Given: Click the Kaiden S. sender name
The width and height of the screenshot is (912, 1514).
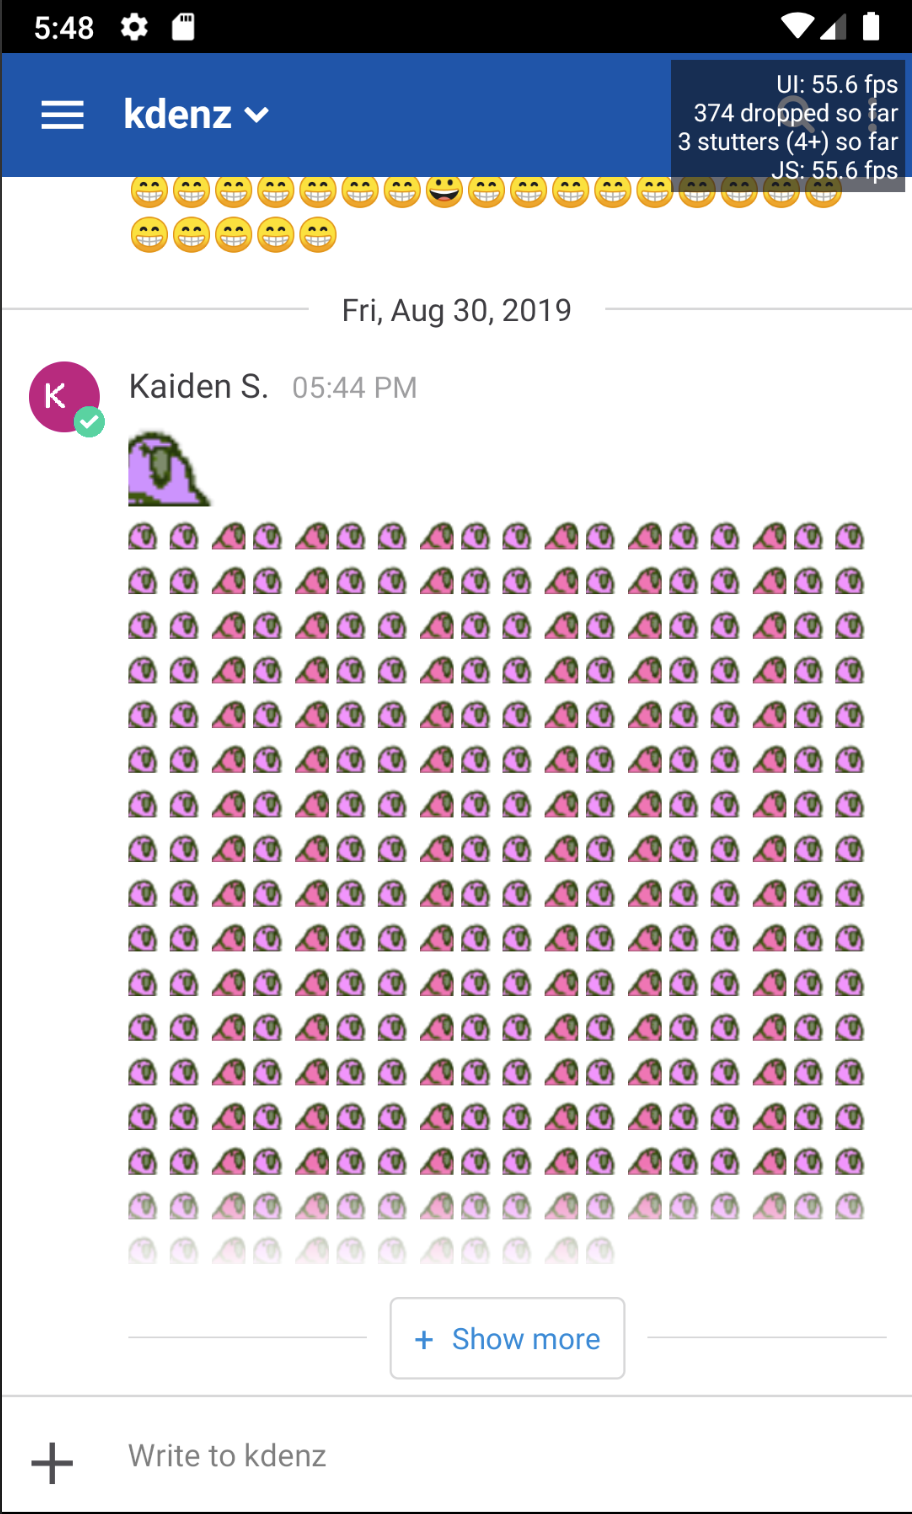Looking at the screenshot, I should [x=199, y=386].
